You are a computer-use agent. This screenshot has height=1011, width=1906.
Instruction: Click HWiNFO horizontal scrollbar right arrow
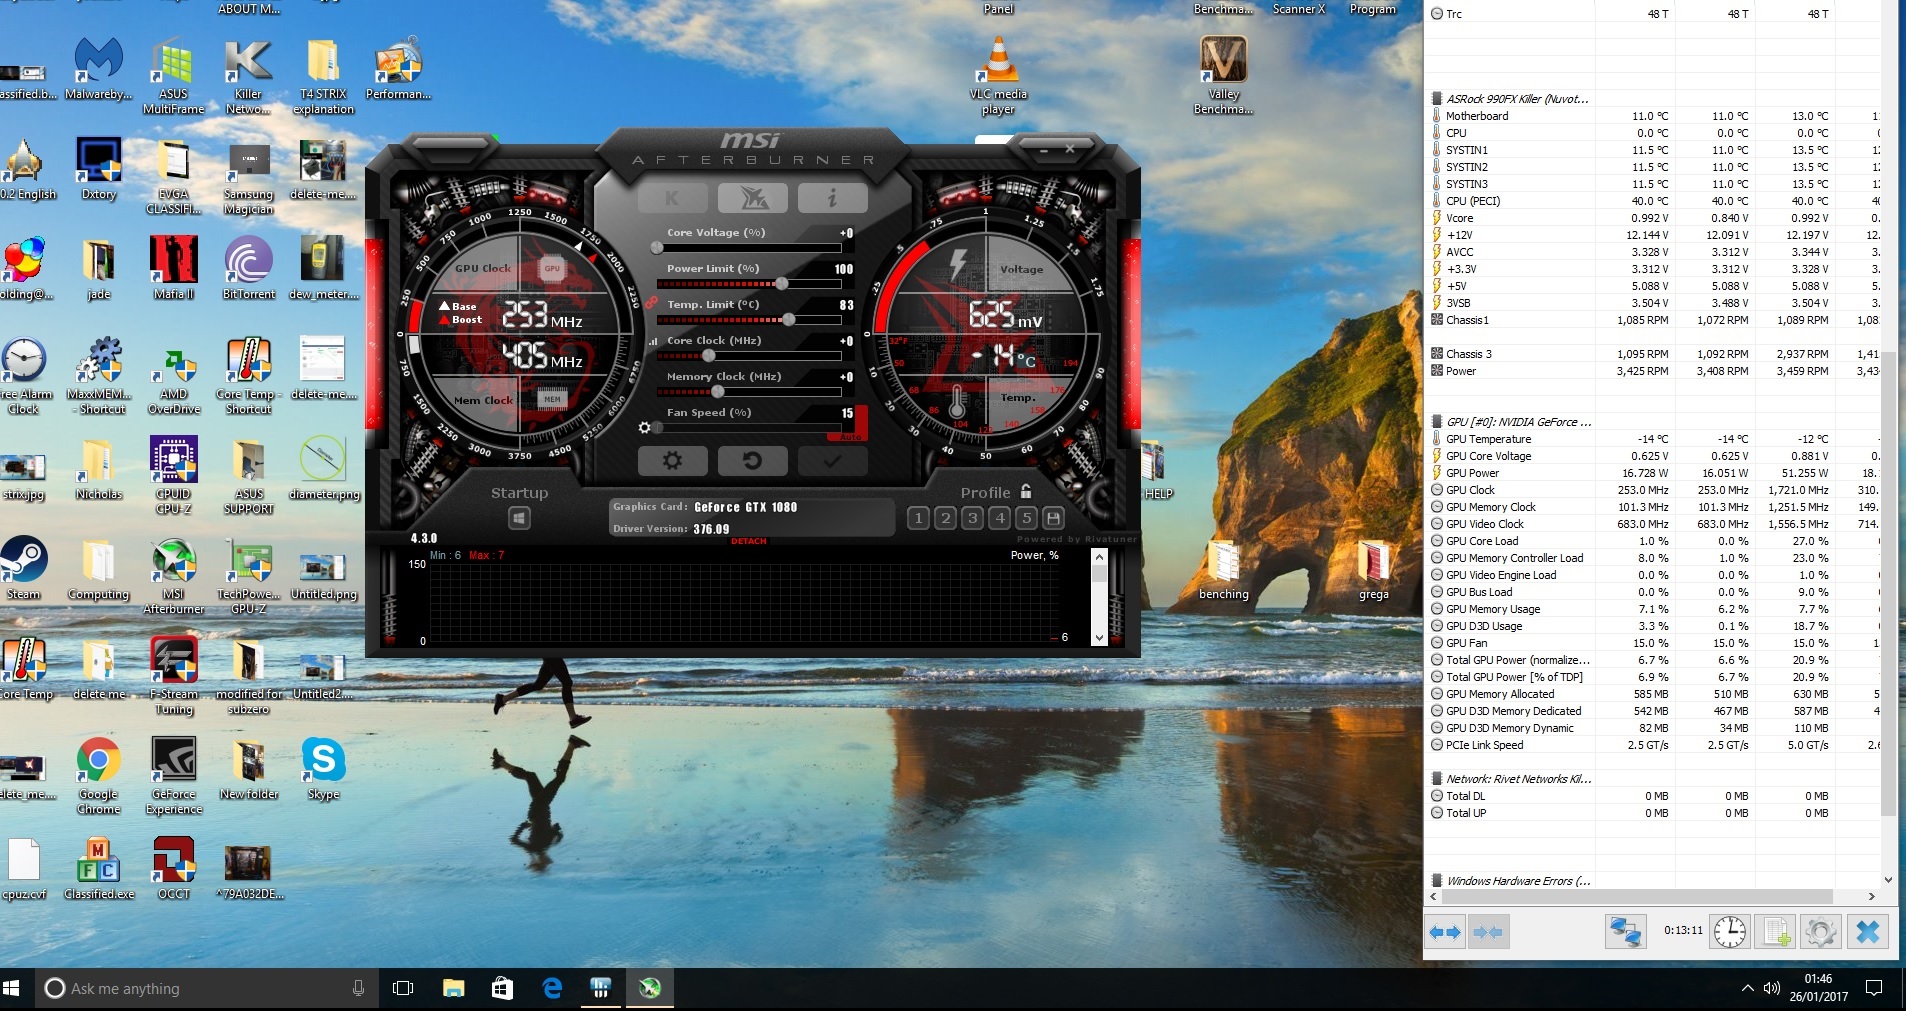pyautogui.click(x=1871, y=897)
